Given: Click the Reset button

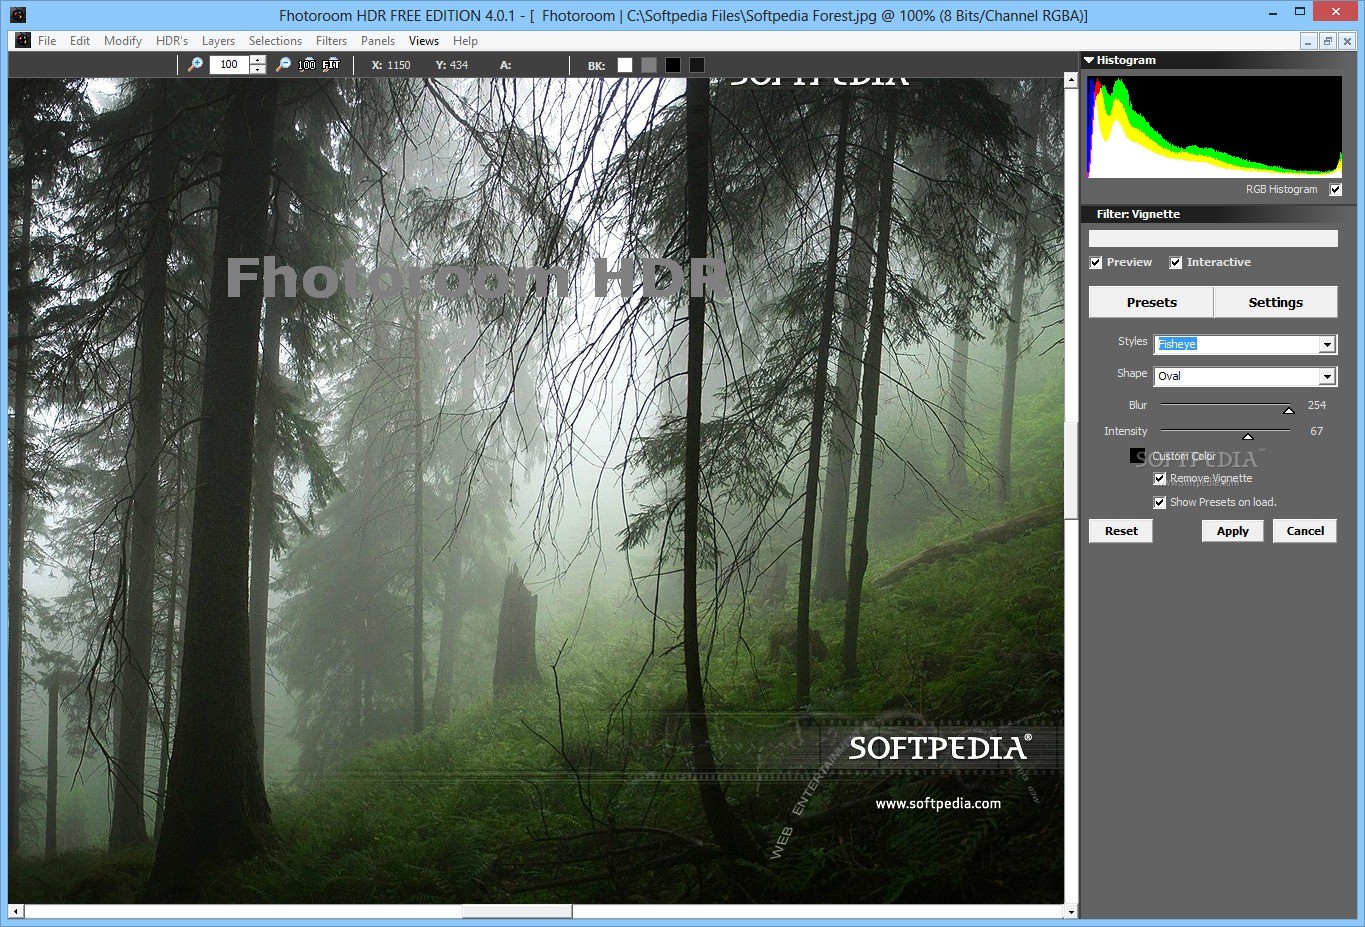Looking at the screenshot, I should coord(1121,531).
